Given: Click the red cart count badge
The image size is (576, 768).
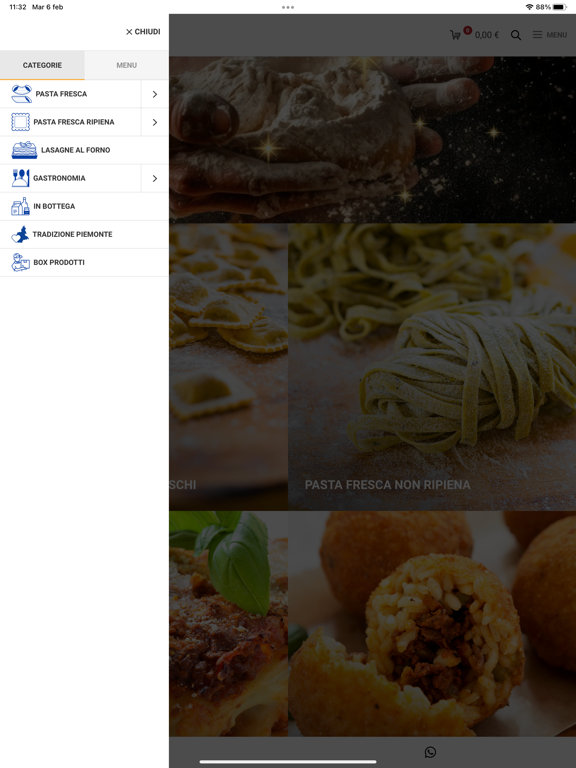Looking at the screenshot, I should 467,30.
